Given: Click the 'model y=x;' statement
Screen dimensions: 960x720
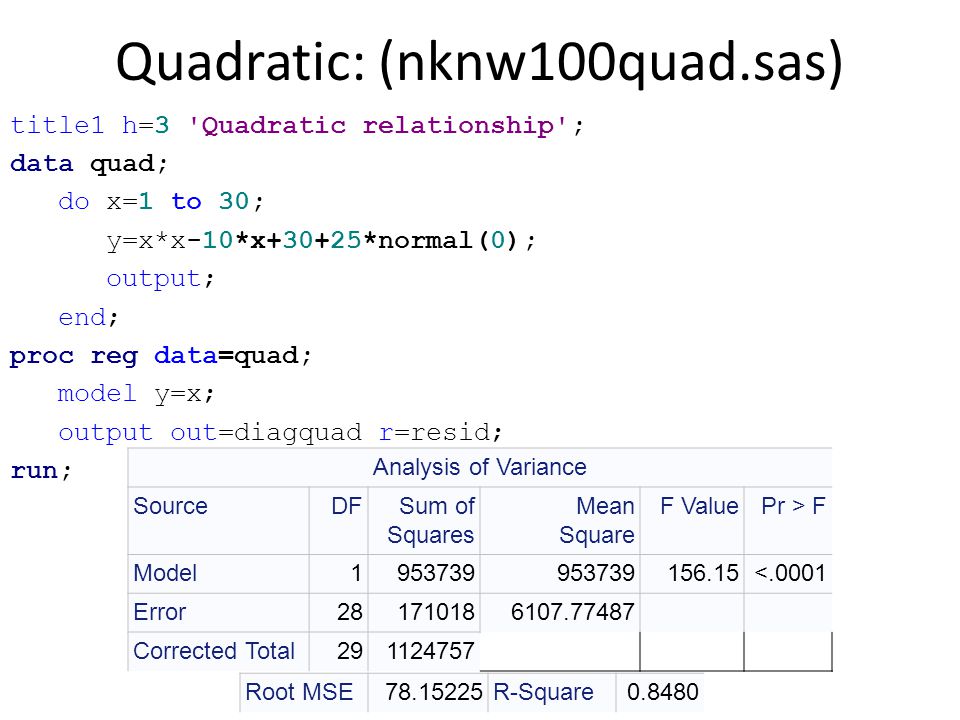Looking at the screenshot, I should click(x=136, y=394).
